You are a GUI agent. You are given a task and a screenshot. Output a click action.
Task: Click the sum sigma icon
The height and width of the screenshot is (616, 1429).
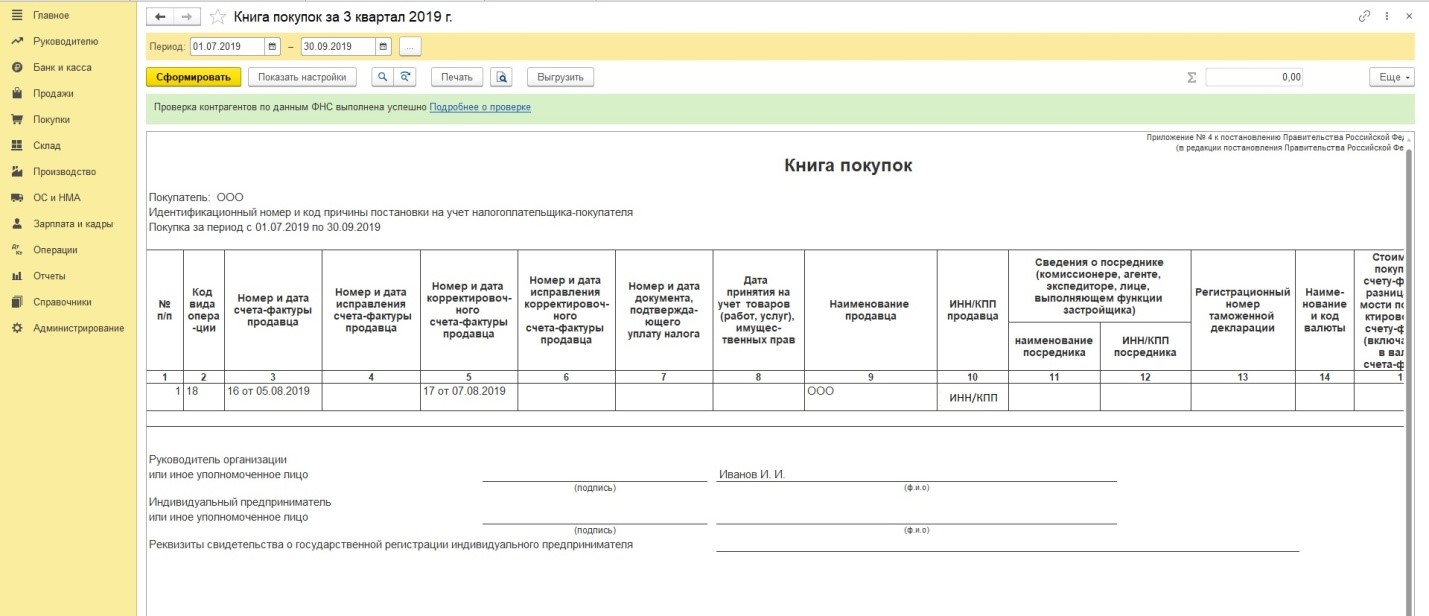tap(1191, 77)
